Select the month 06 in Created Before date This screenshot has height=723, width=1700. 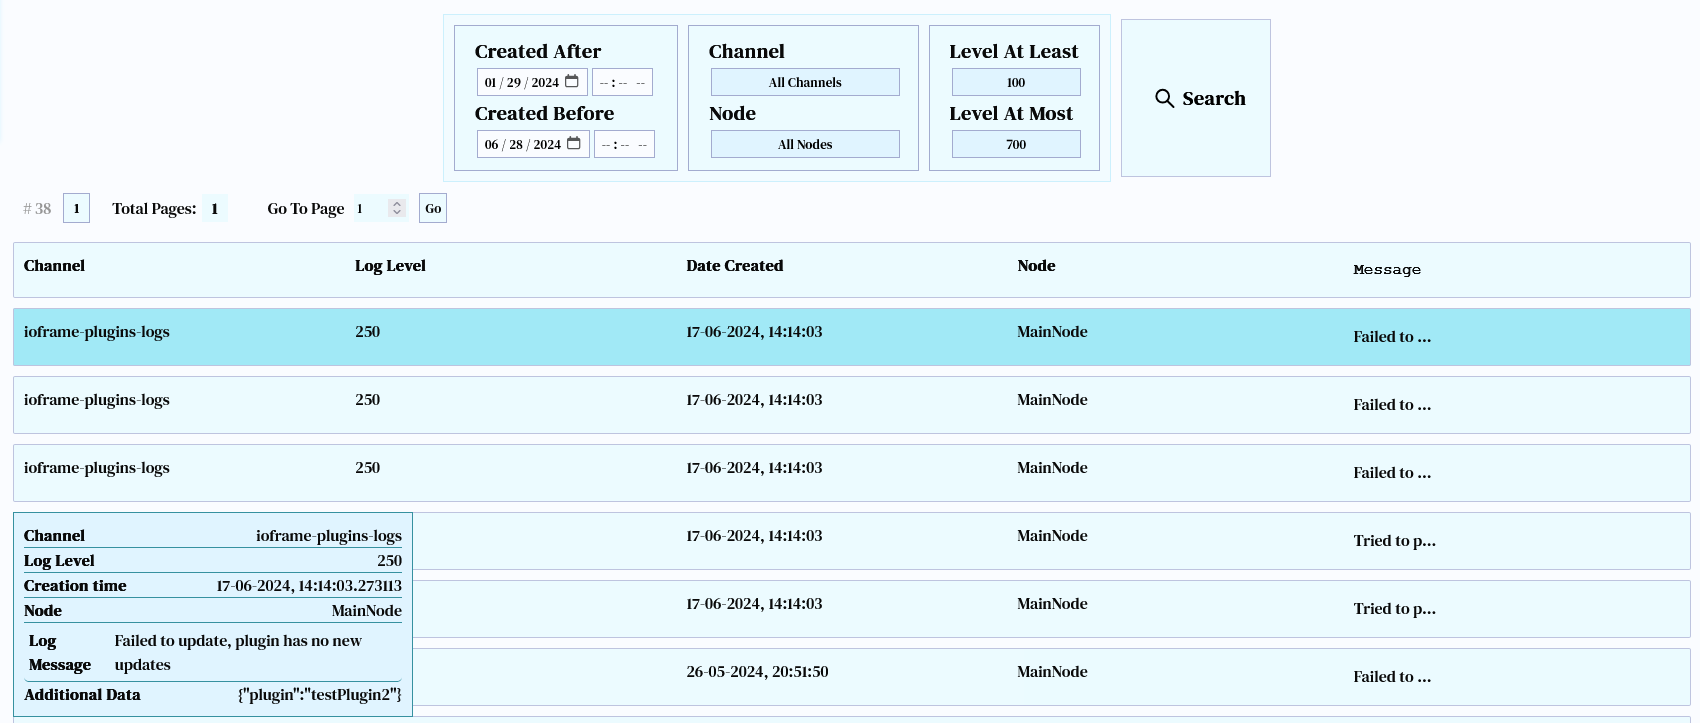point(492,144)
